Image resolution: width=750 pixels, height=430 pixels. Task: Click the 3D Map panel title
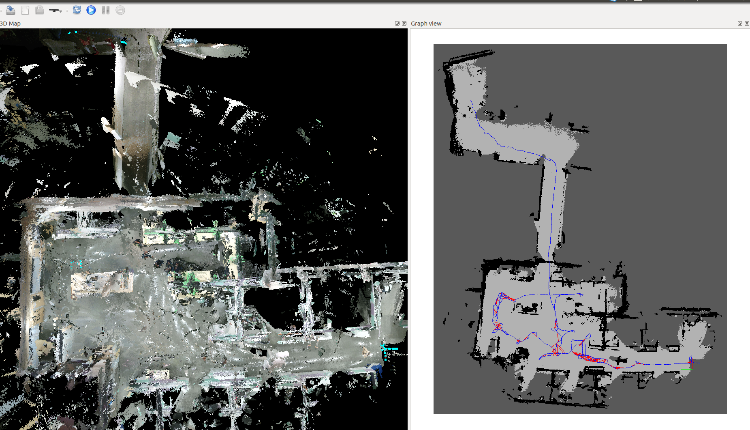pos(12,23)
